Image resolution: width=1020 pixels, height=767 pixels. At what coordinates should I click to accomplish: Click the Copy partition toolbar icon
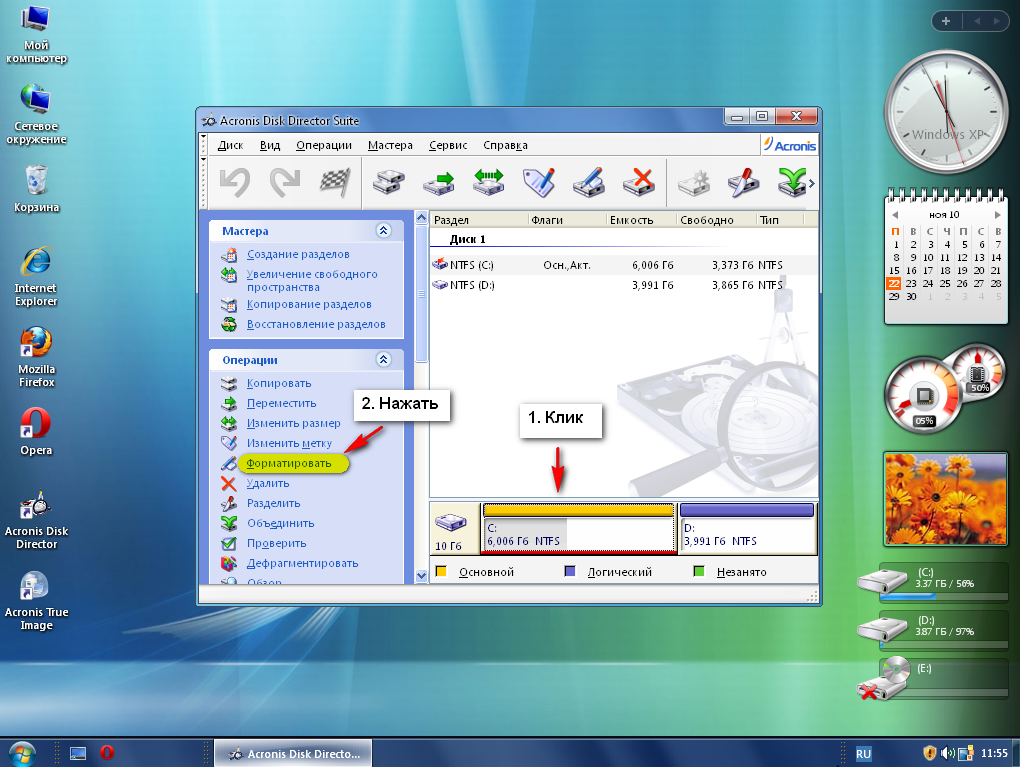point(389,182)
